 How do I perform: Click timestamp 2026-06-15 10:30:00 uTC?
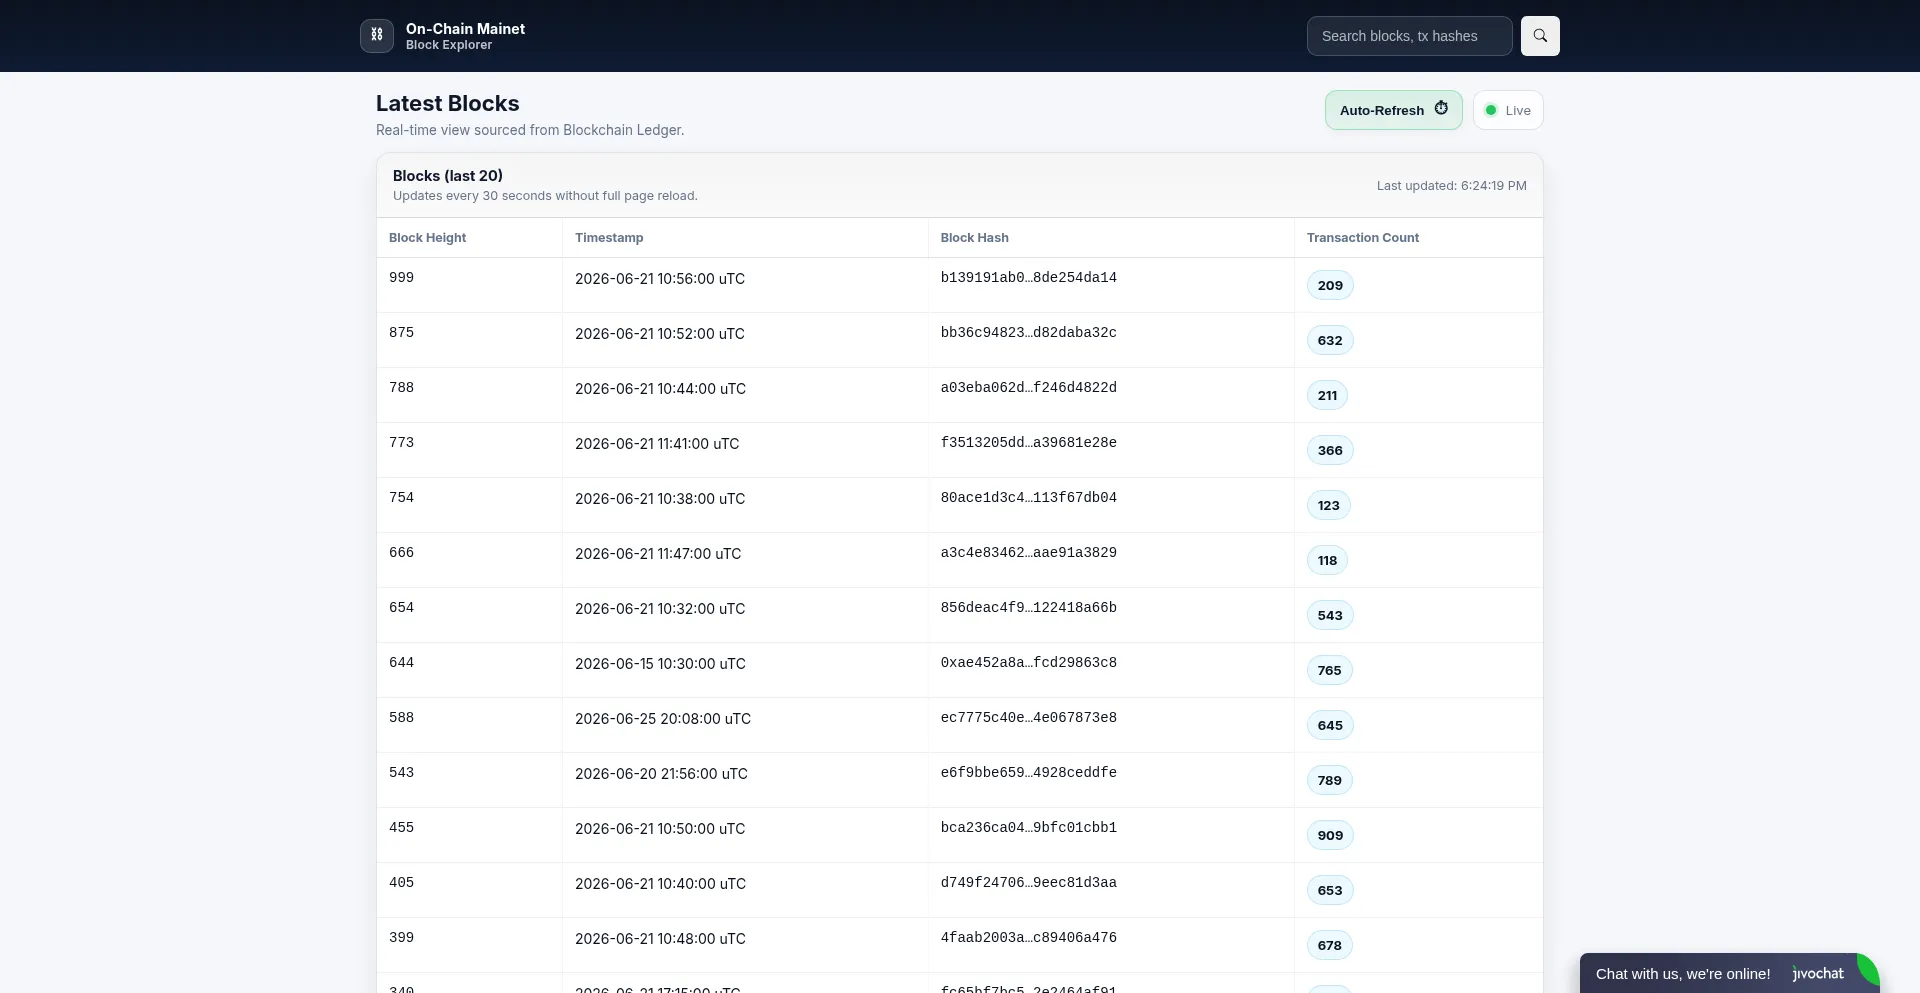pos(660,664)
